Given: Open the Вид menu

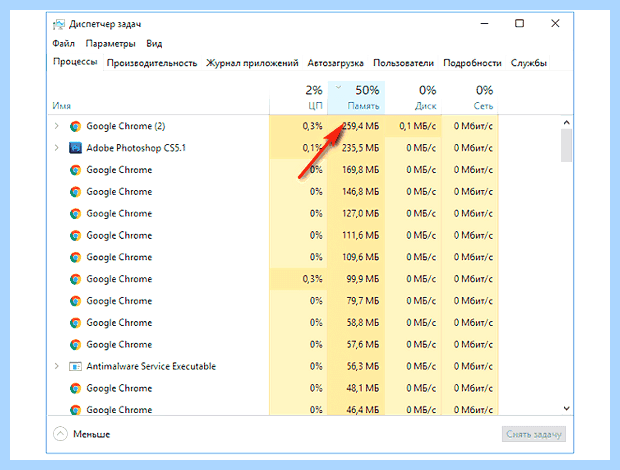Looking at the screenshot, I should pos(154,43).
